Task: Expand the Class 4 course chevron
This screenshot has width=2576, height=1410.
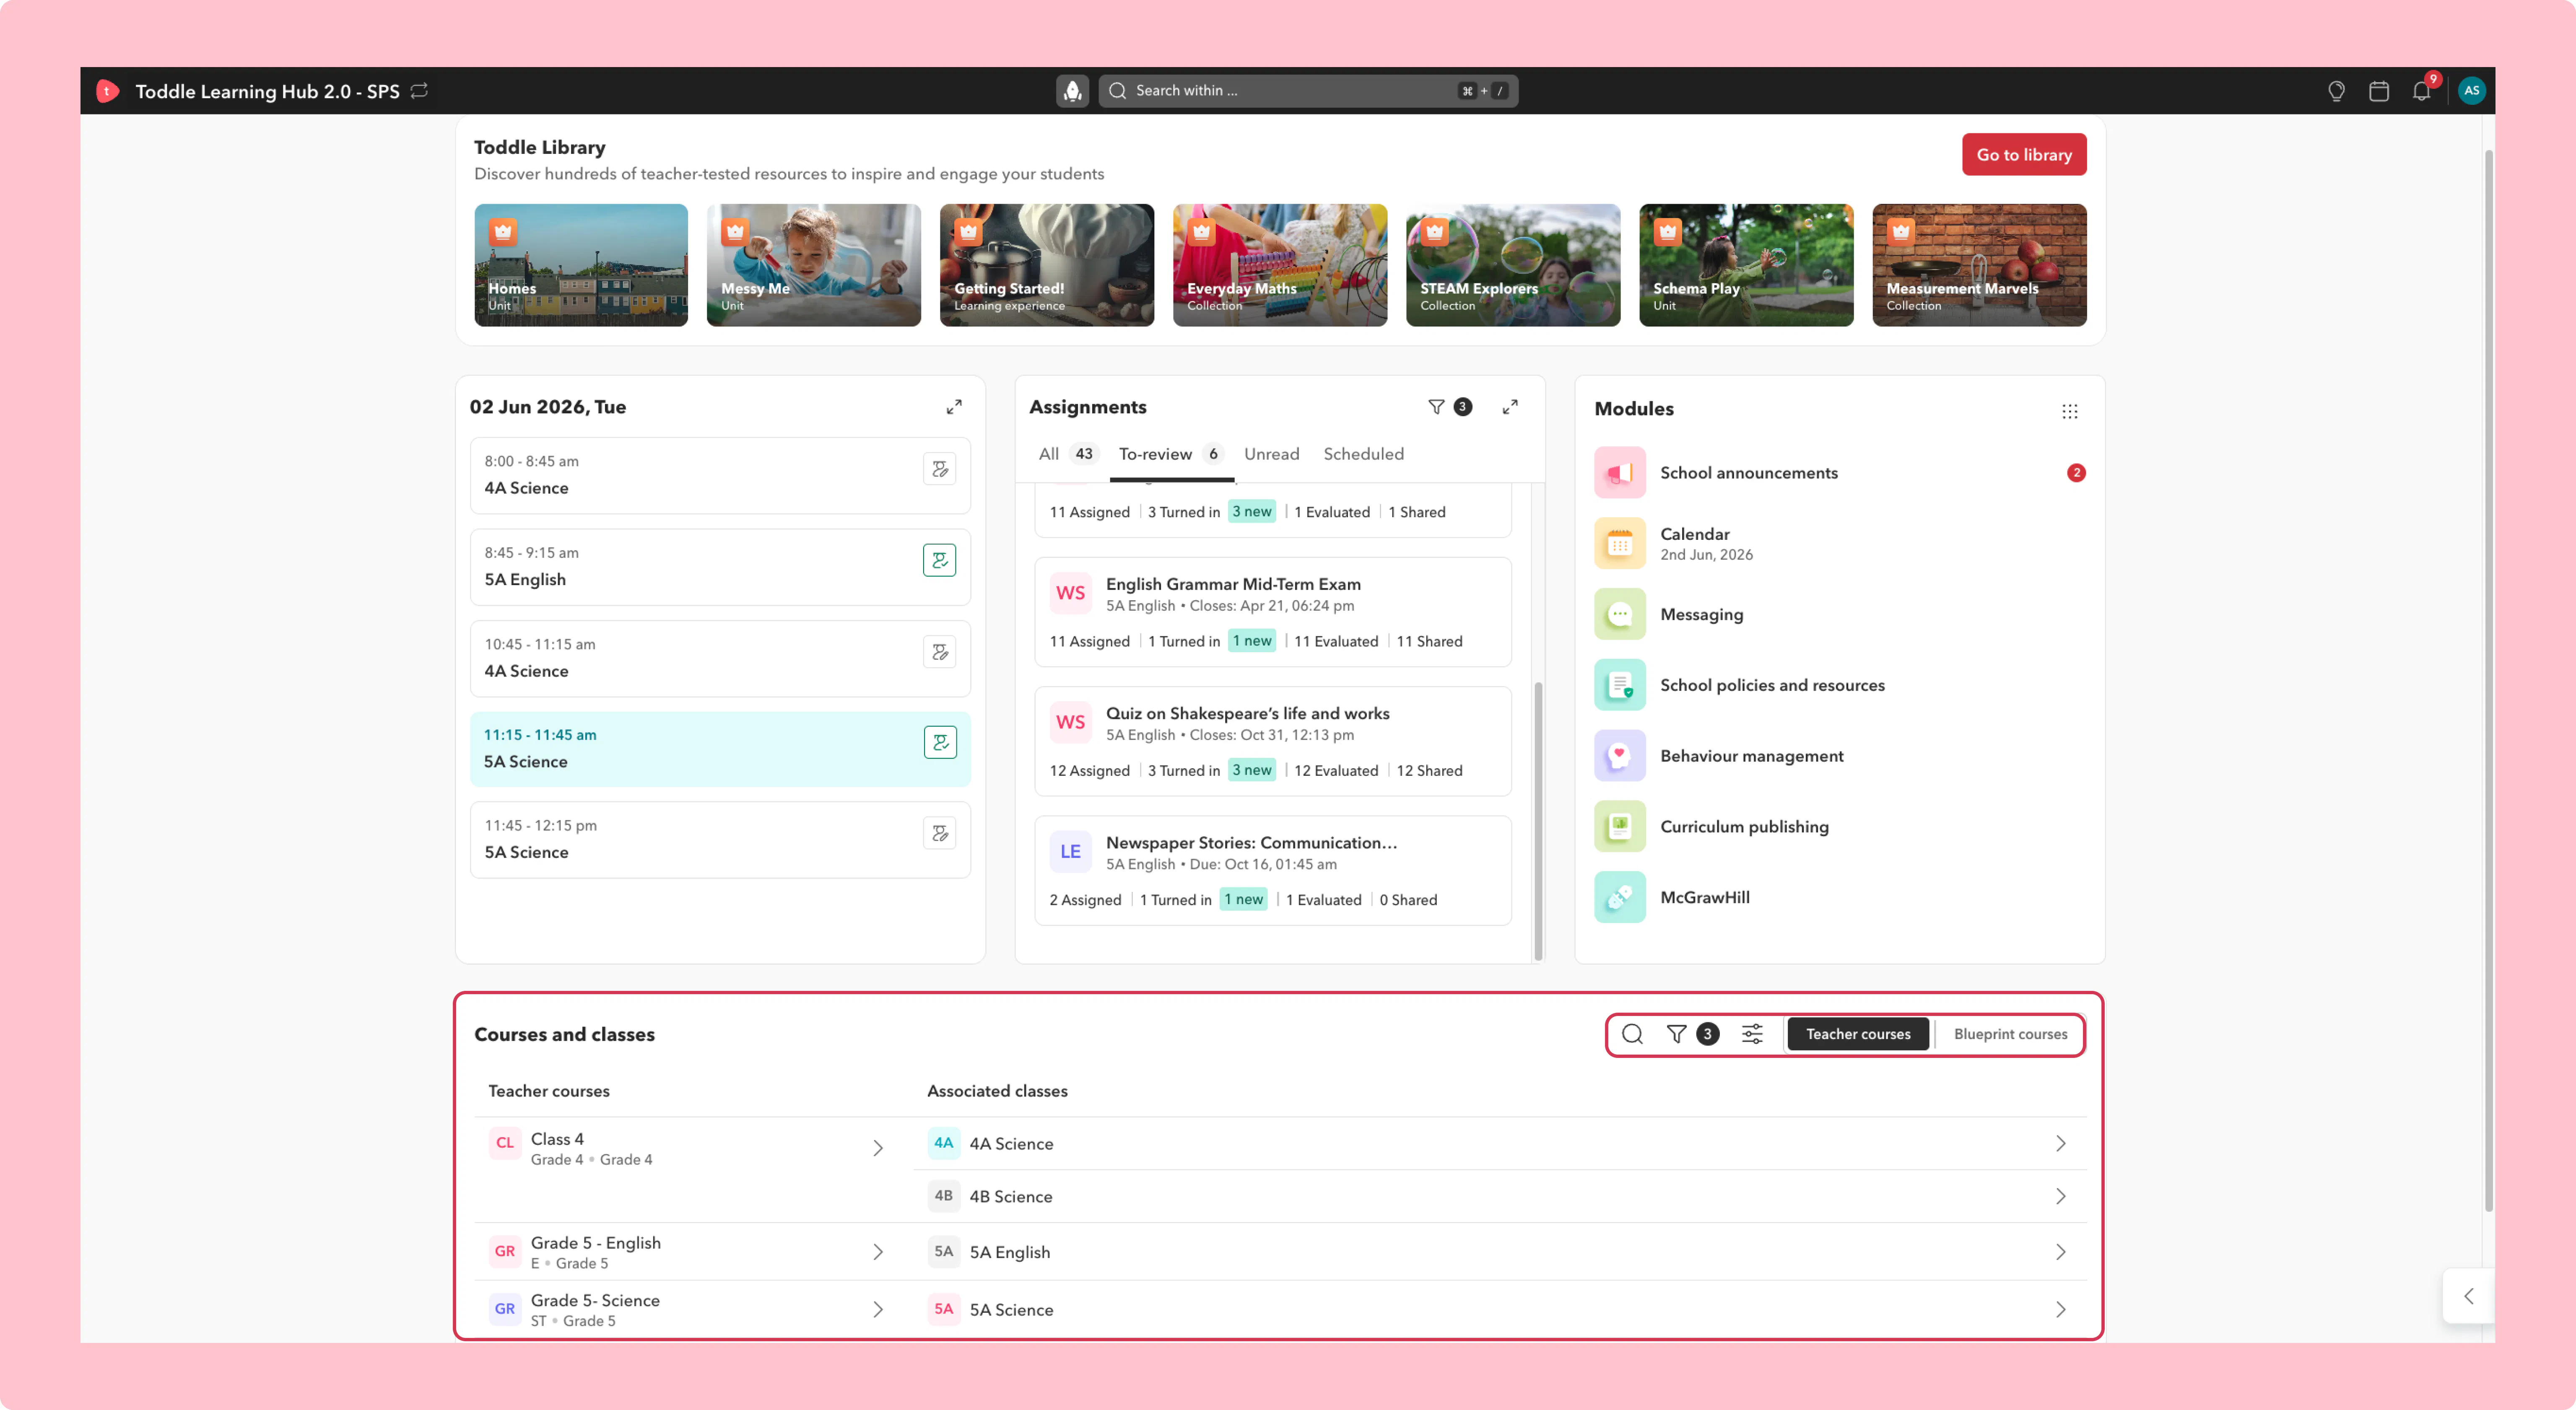Action: 877,1148
